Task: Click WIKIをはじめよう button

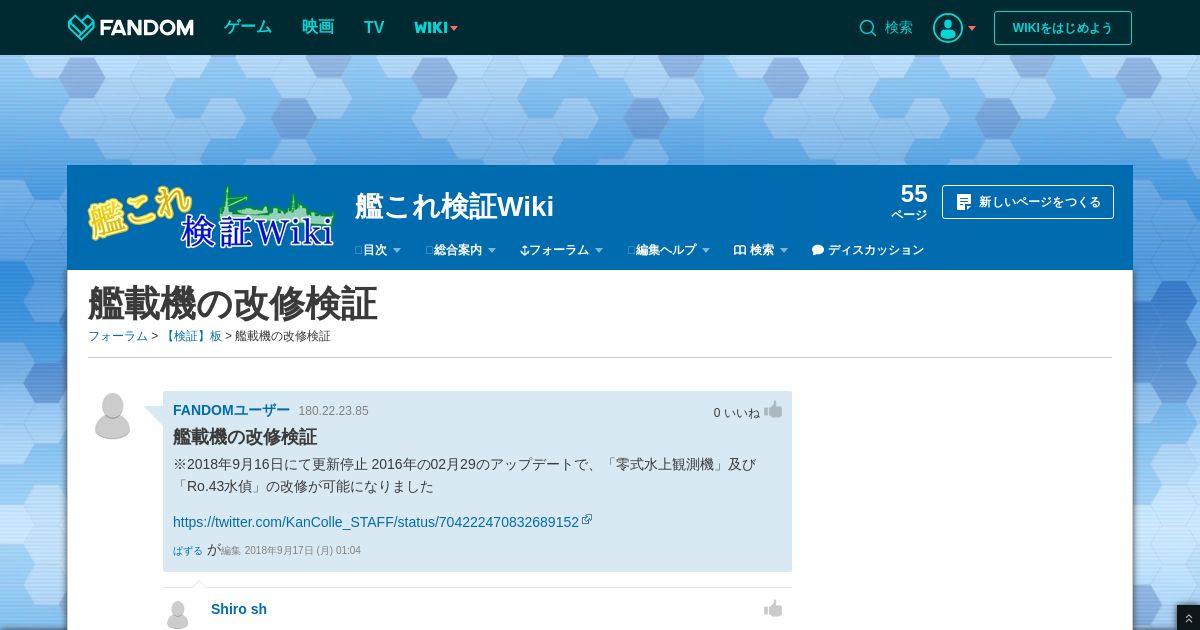Action: tap(1063, 28)
